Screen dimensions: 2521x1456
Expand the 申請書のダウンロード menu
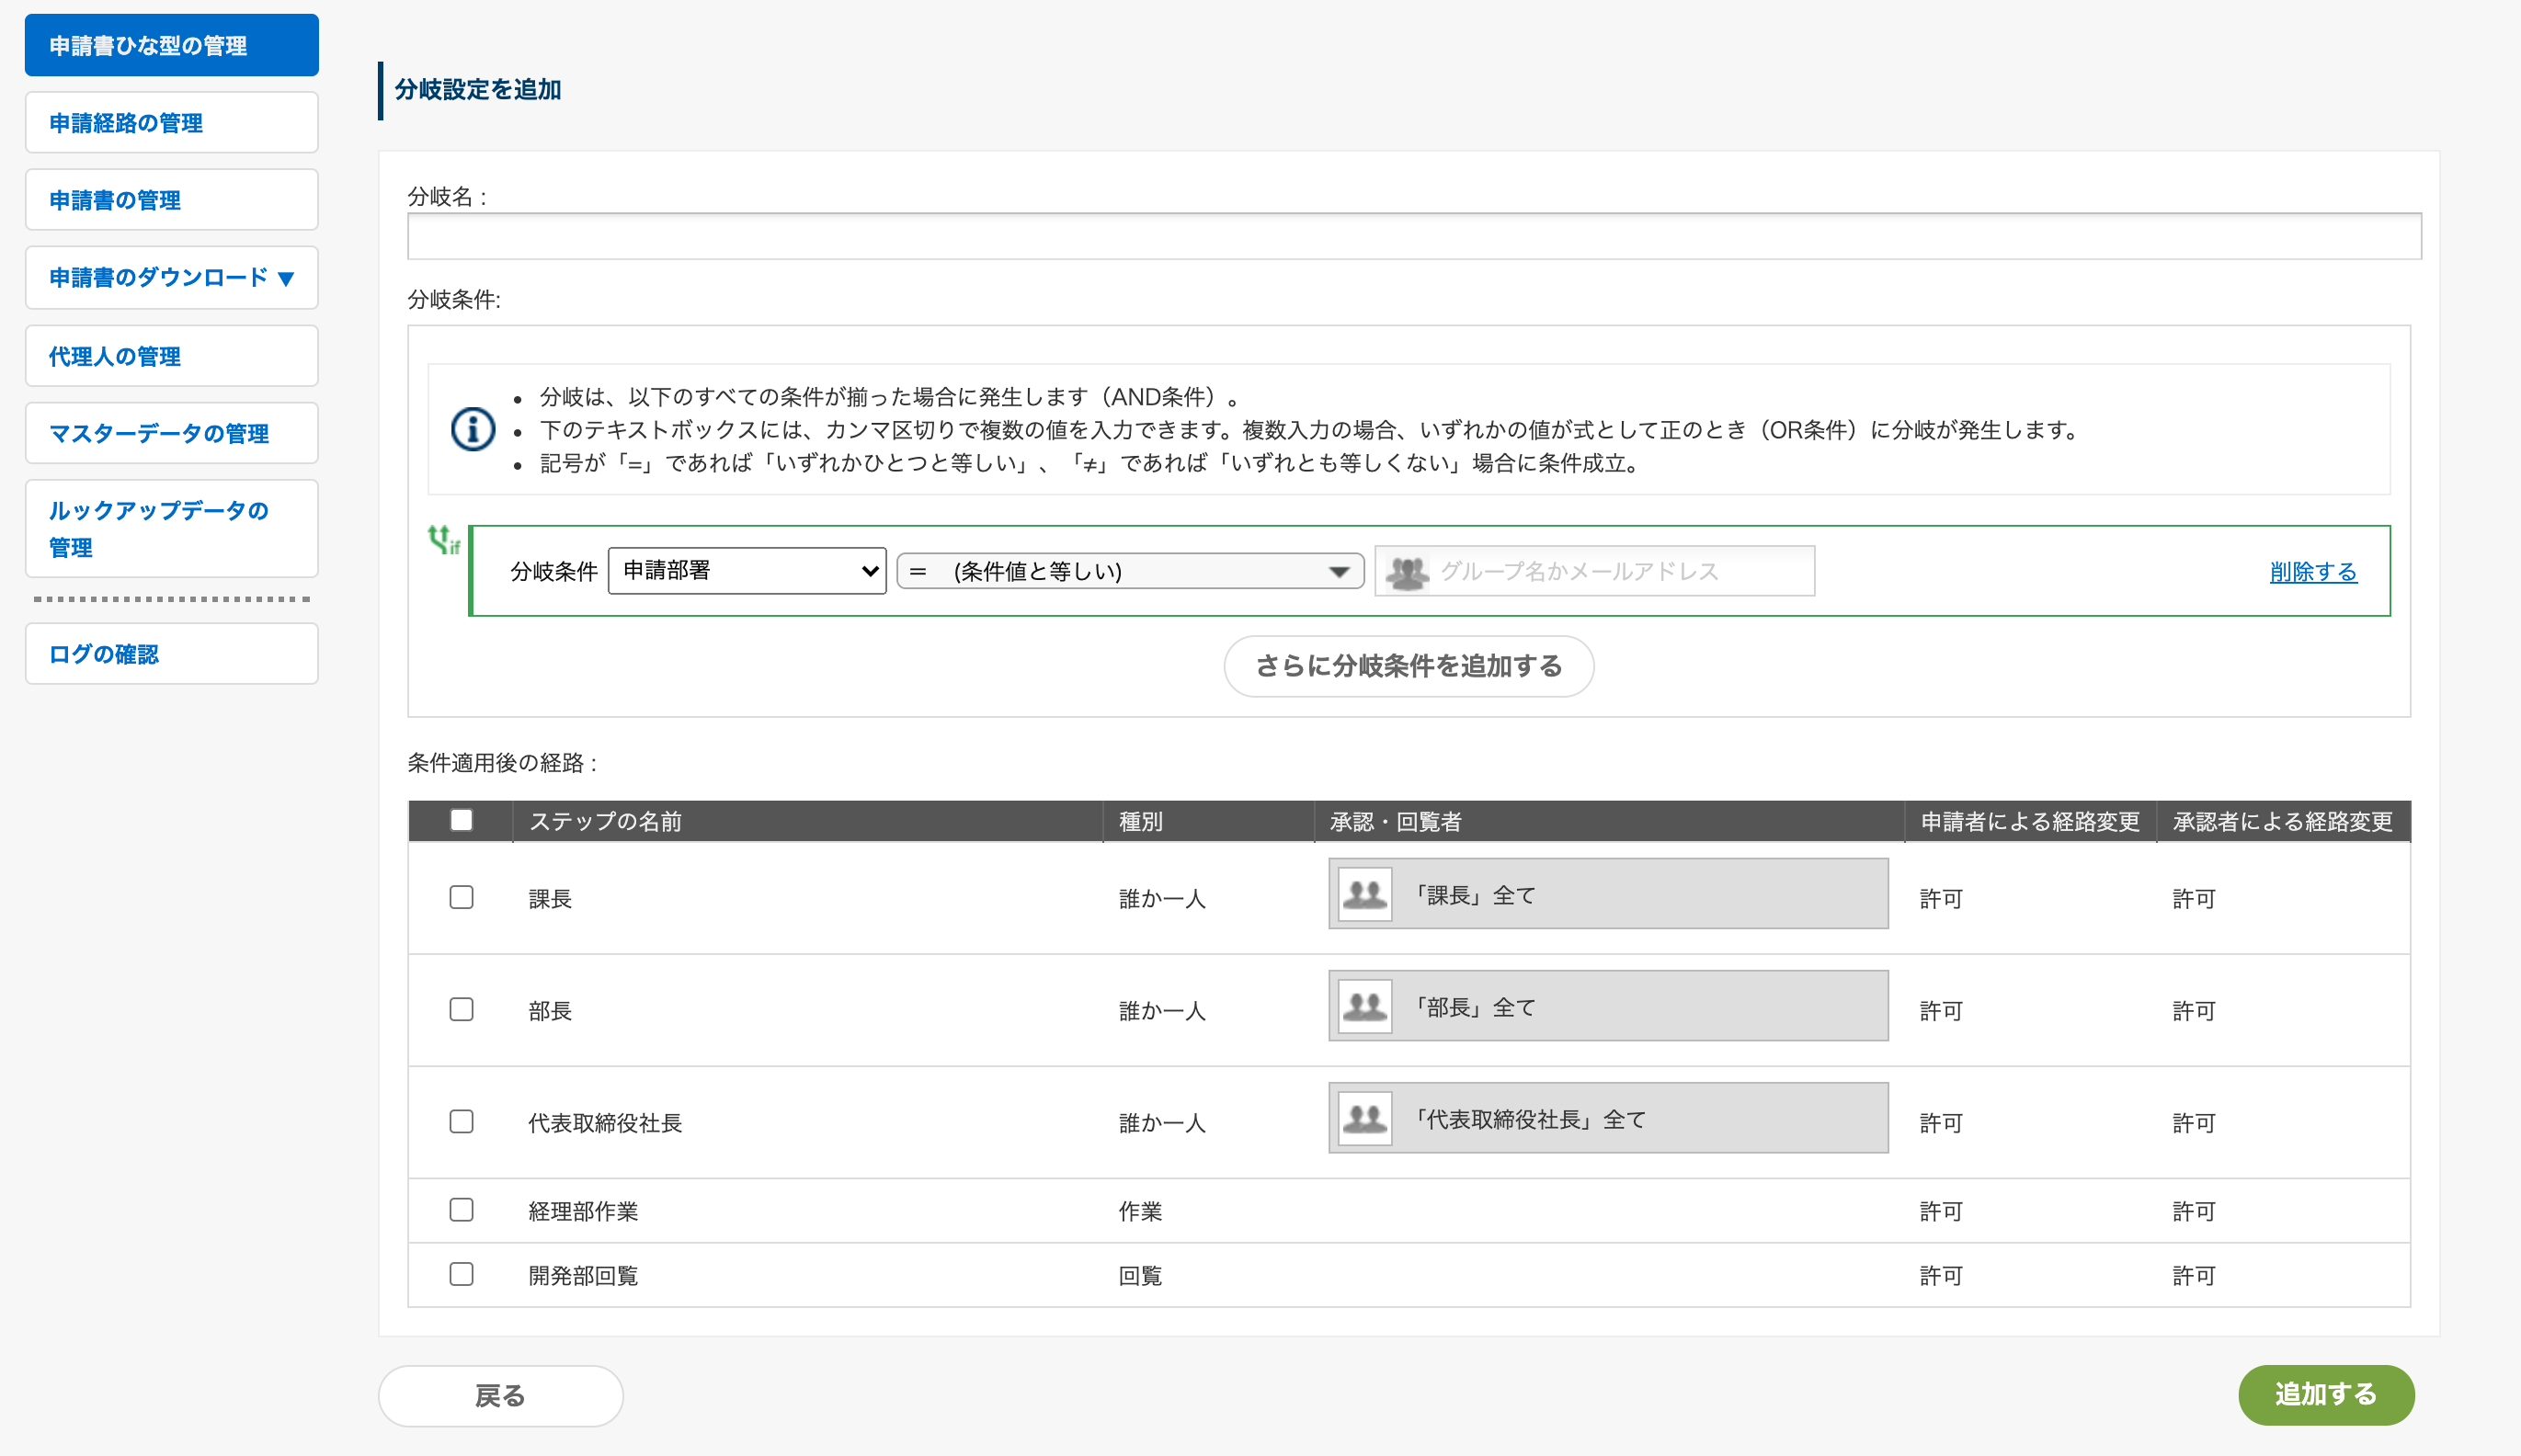point(172,277)
